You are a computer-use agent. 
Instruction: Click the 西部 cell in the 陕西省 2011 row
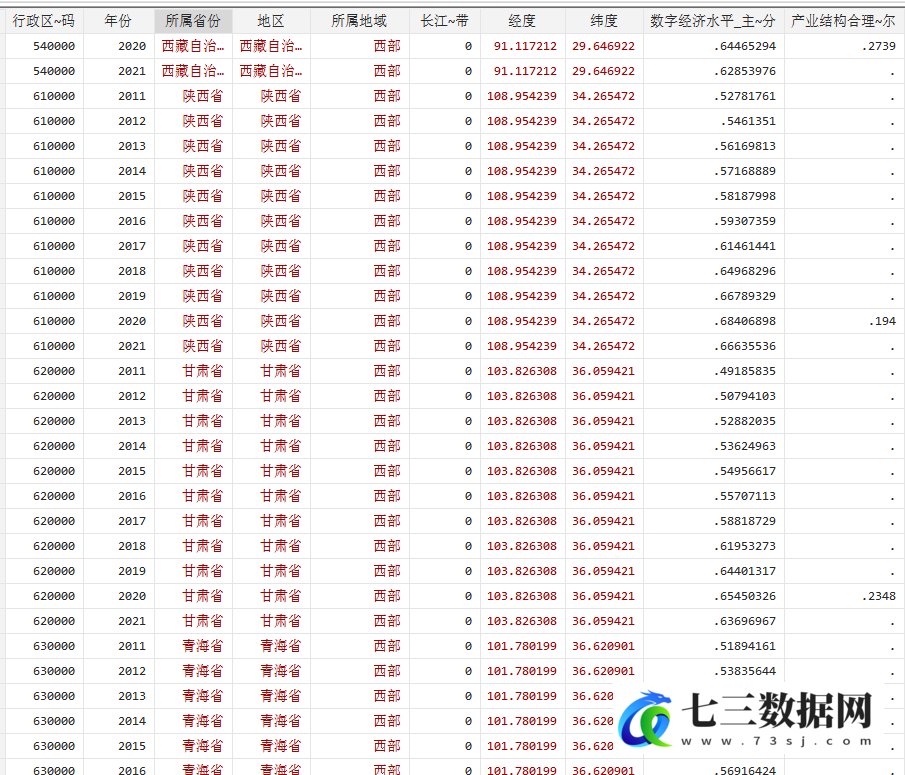tap(387, 96)
